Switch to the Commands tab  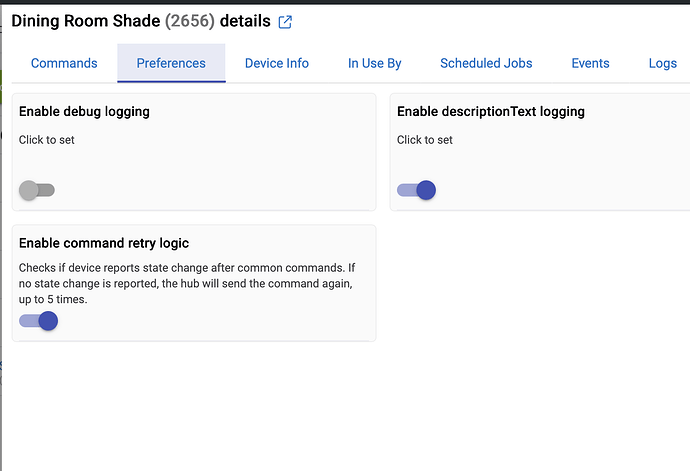point(64,63)
